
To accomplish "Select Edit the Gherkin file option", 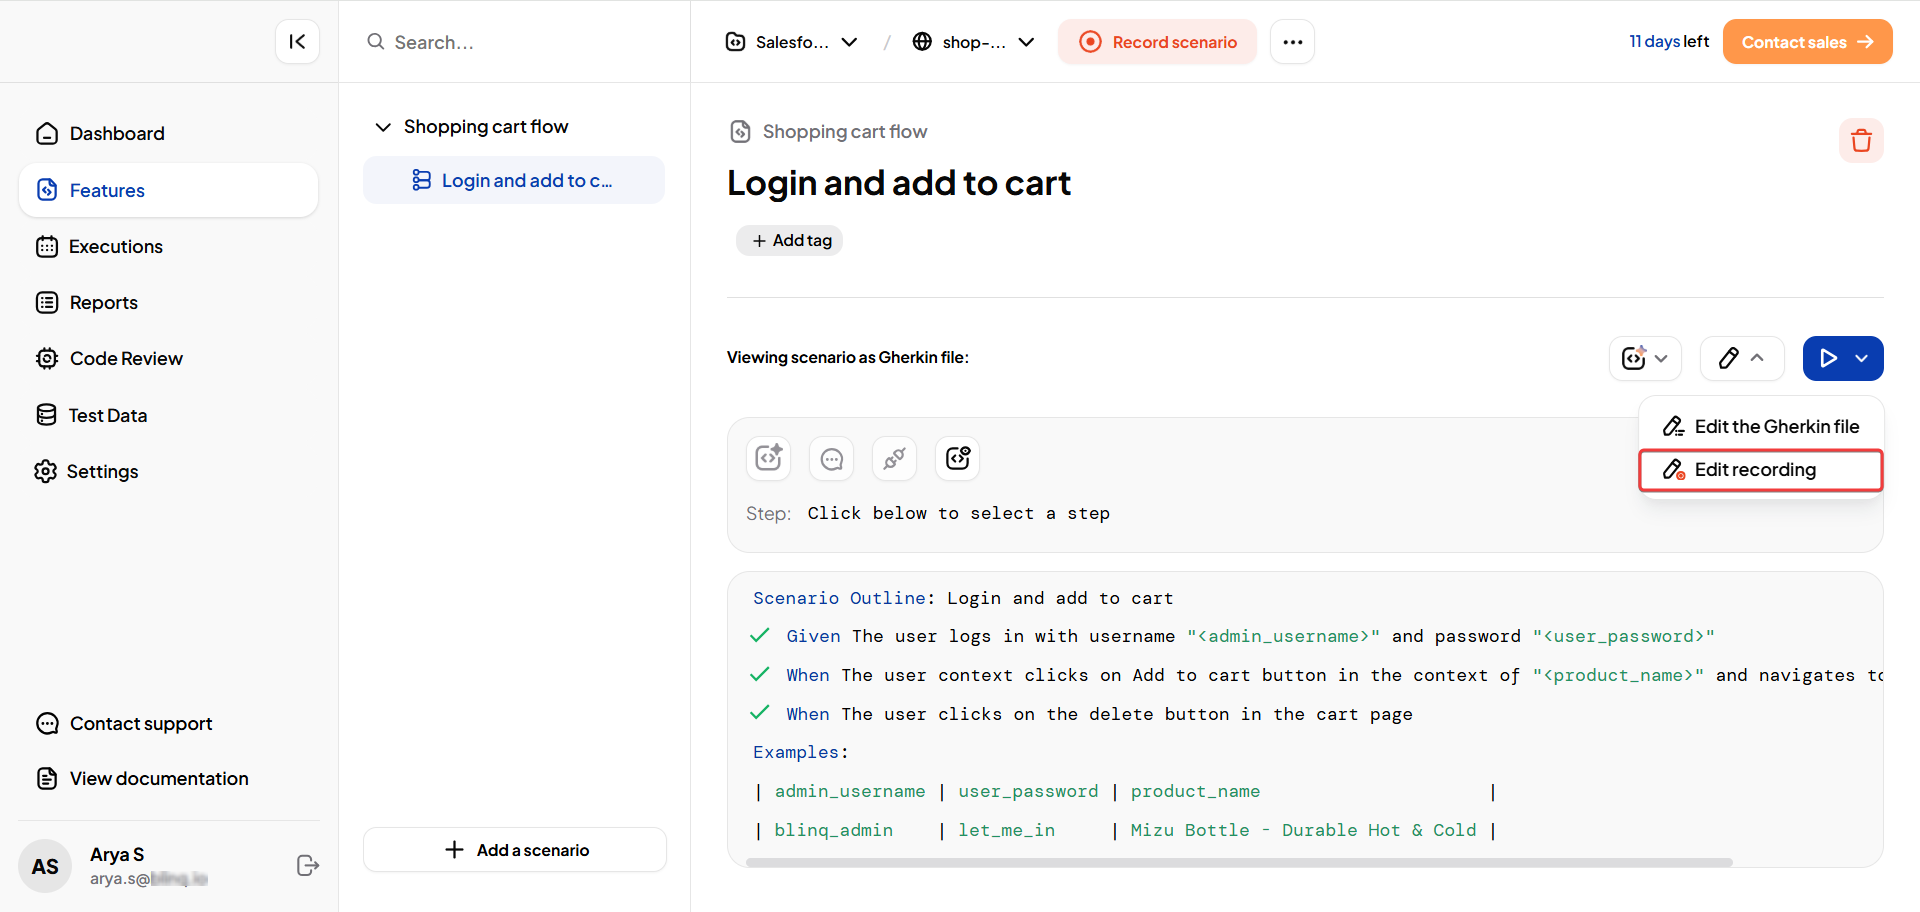I will (x=1761, y=427).
